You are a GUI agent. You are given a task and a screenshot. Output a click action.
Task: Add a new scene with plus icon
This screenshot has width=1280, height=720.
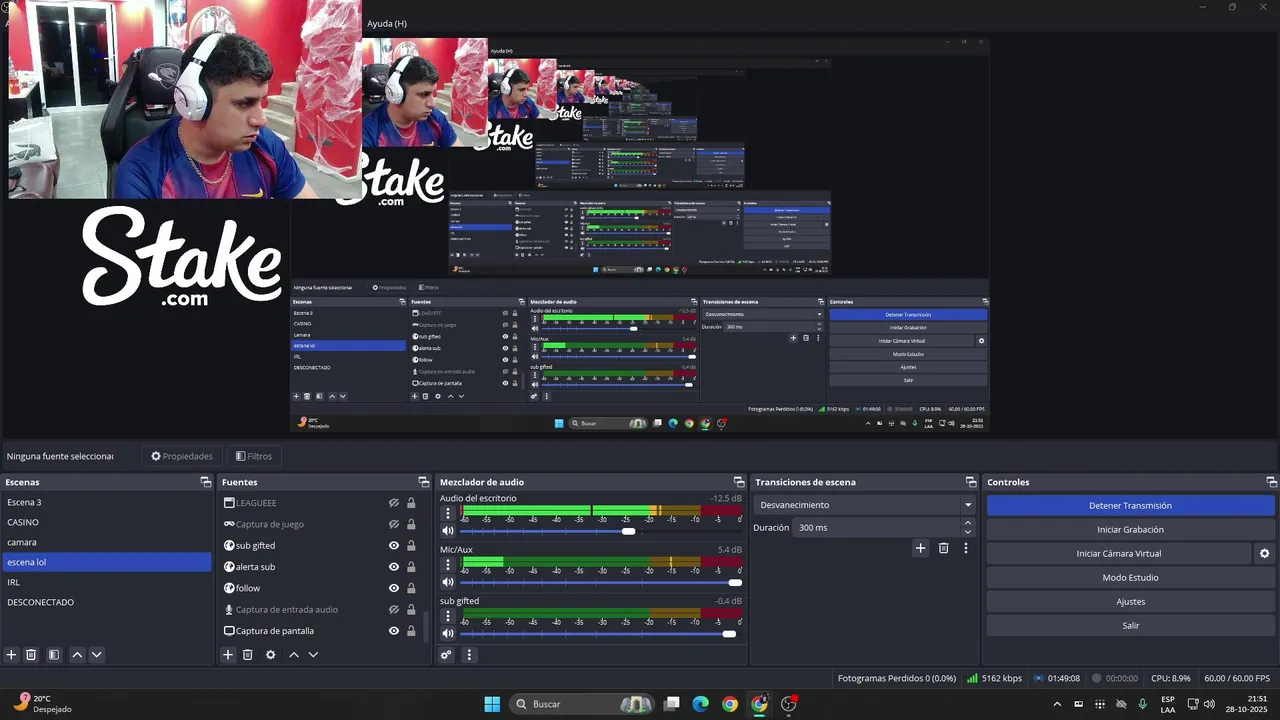12,655
